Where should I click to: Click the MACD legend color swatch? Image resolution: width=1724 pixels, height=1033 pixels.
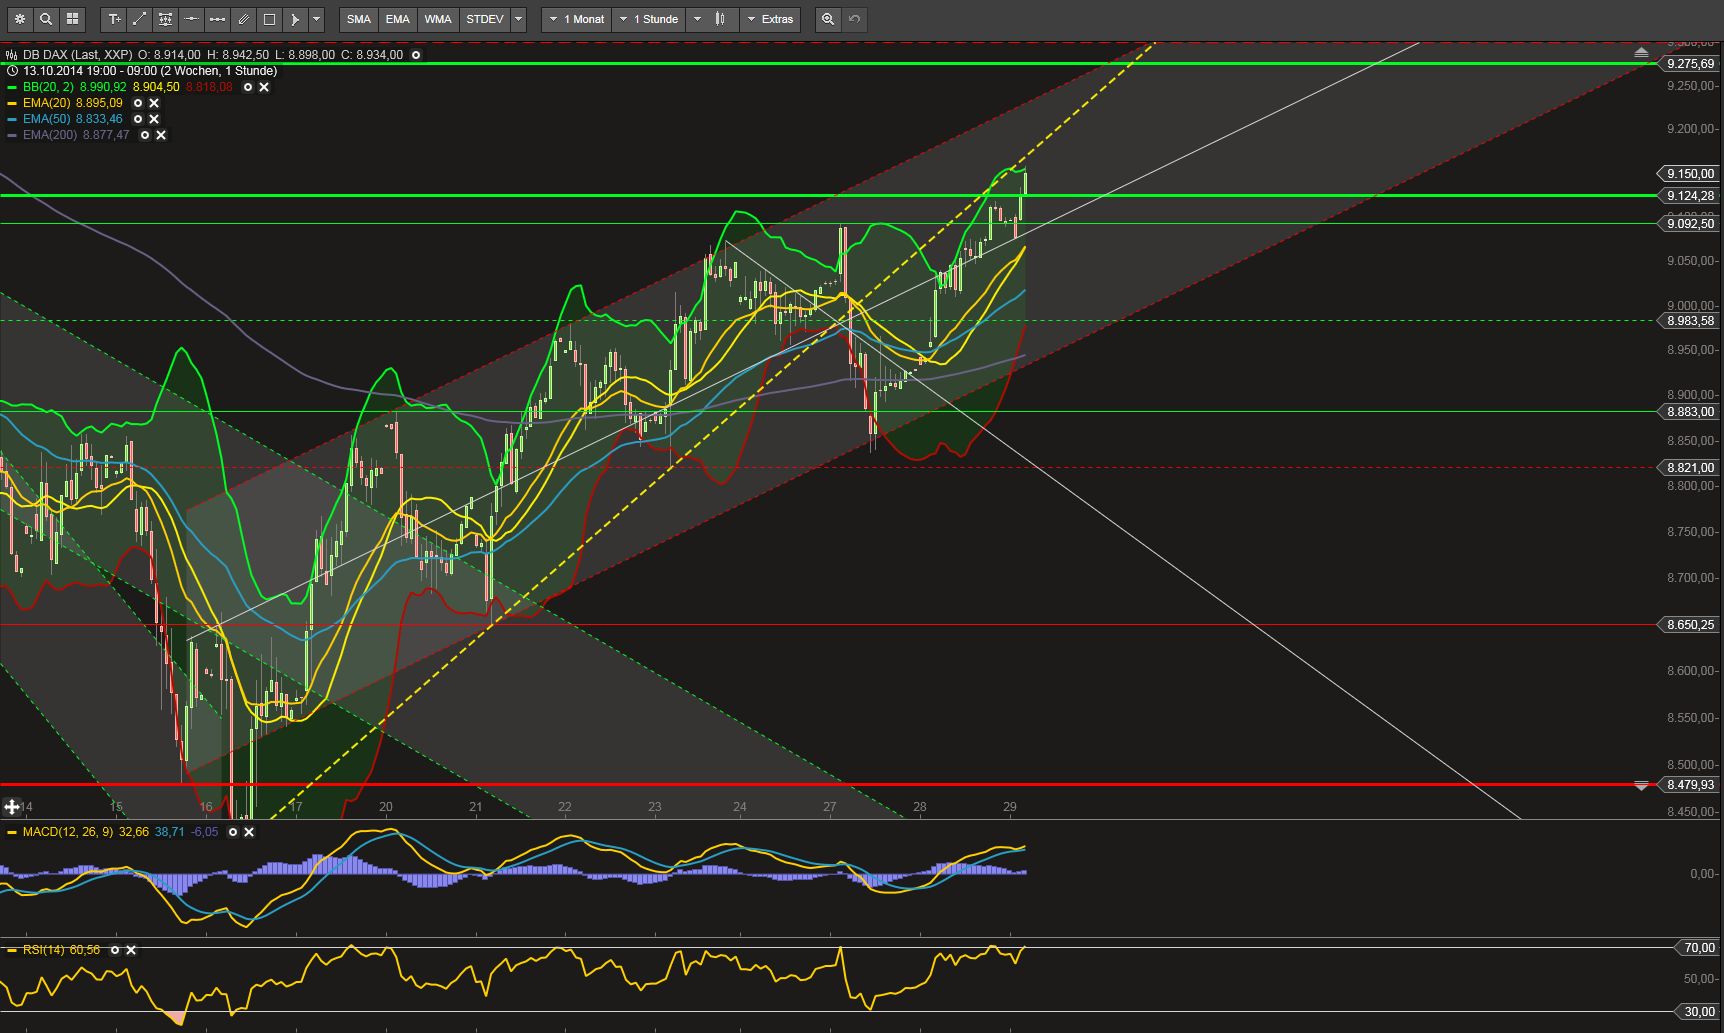[12, 832]
